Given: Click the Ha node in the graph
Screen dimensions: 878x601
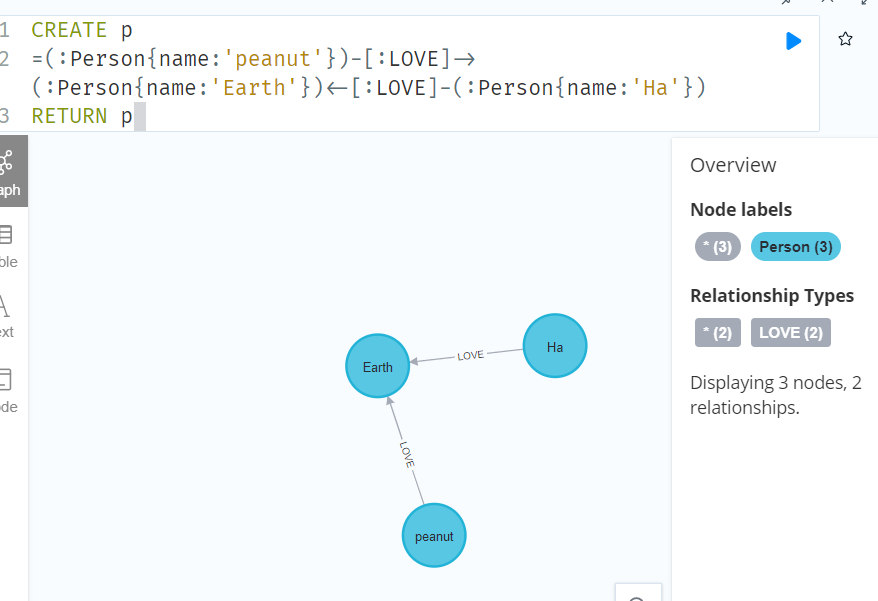Looking at the screenshot, I should coord(555,346).
